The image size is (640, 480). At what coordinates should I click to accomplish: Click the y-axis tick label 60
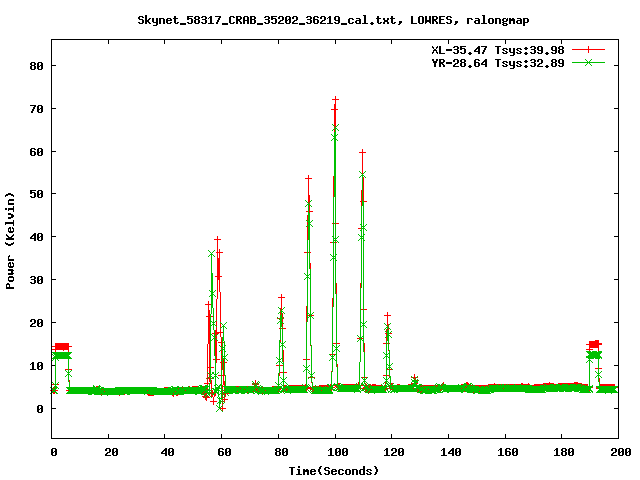tap(36, 152)
